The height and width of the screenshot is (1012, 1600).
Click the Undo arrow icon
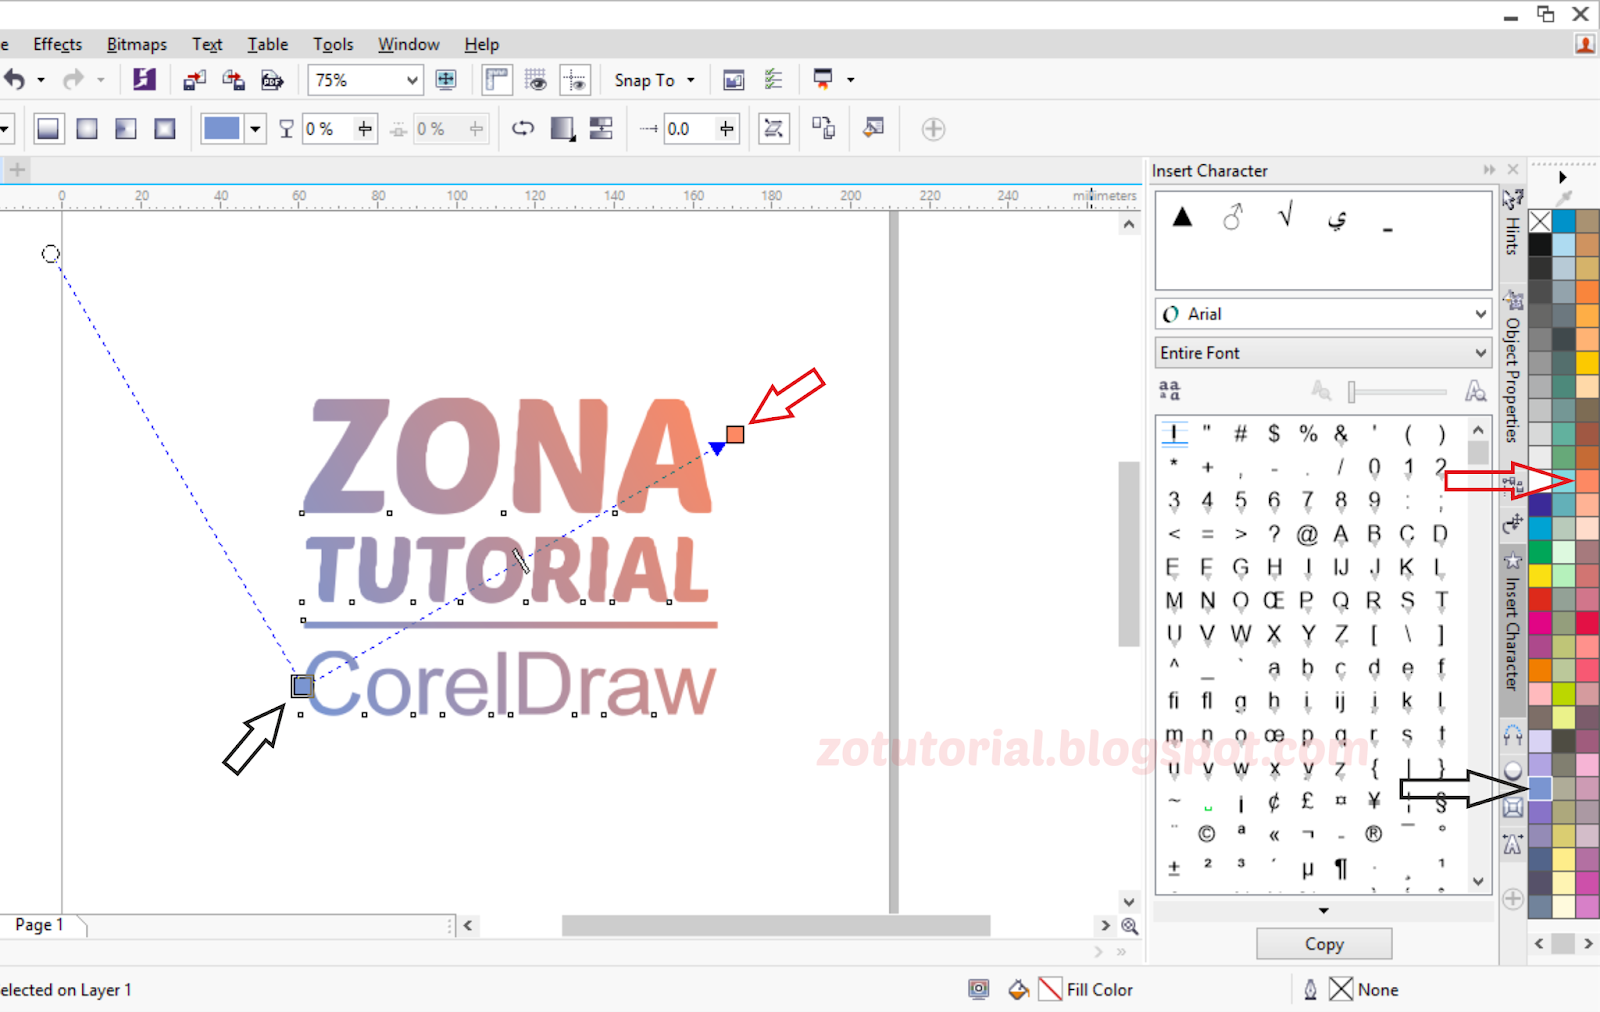(14, 79)
